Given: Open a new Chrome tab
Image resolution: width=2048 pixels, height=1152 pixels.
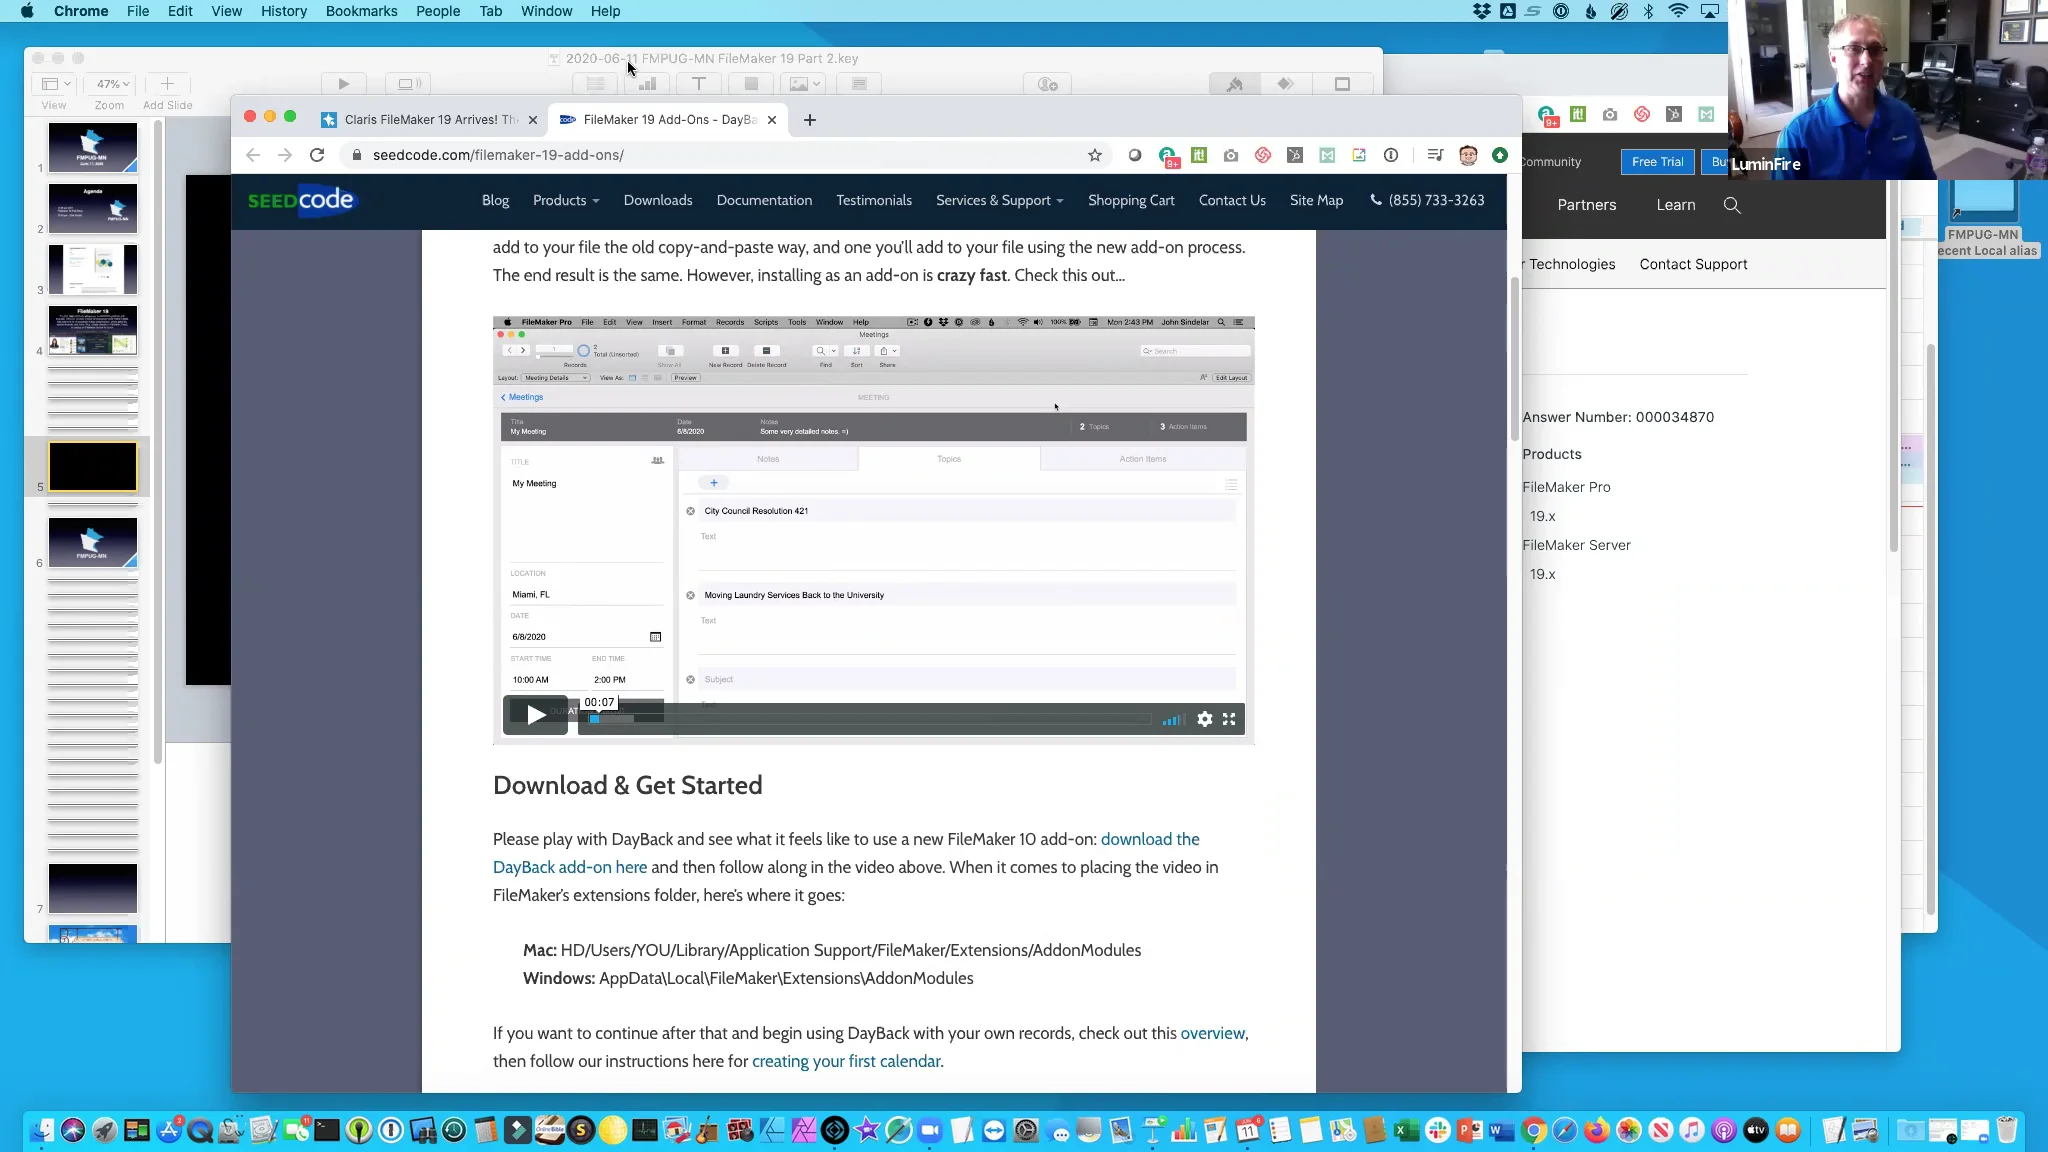Looking at the screenshot, I should [x=810, y=120].
